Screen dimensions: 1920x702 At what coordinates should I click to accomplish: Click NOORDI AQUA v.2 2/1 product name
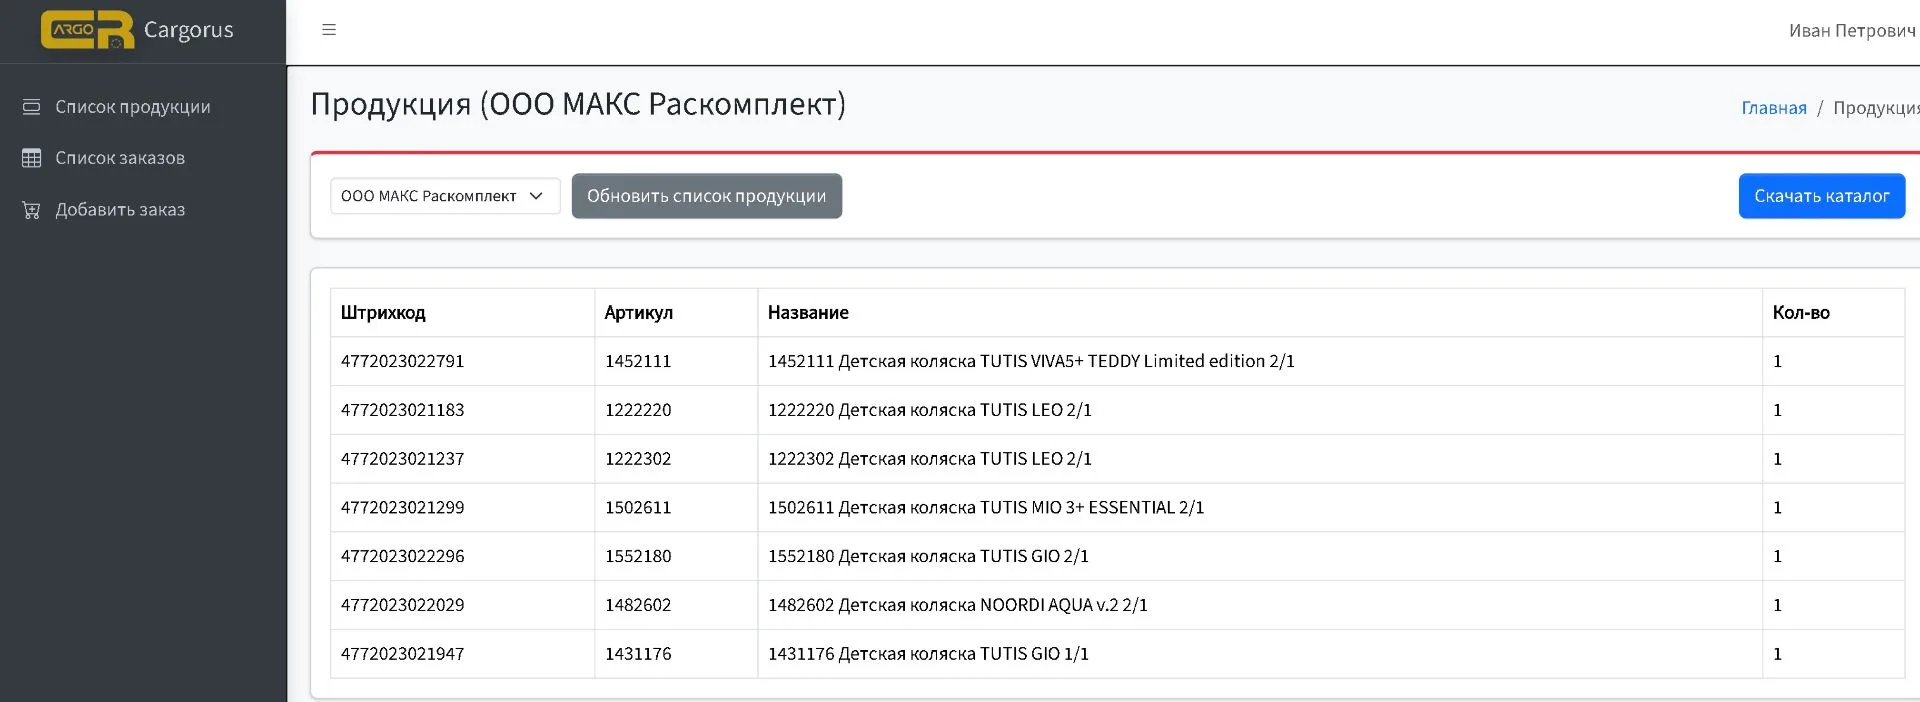(958, 605)
